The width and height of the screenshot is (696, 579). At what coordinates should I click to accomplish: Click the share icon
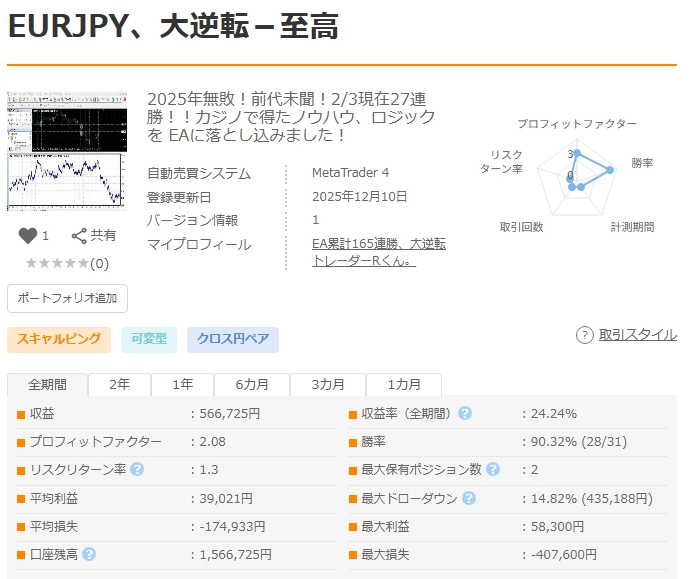click(x=80, y=236)
